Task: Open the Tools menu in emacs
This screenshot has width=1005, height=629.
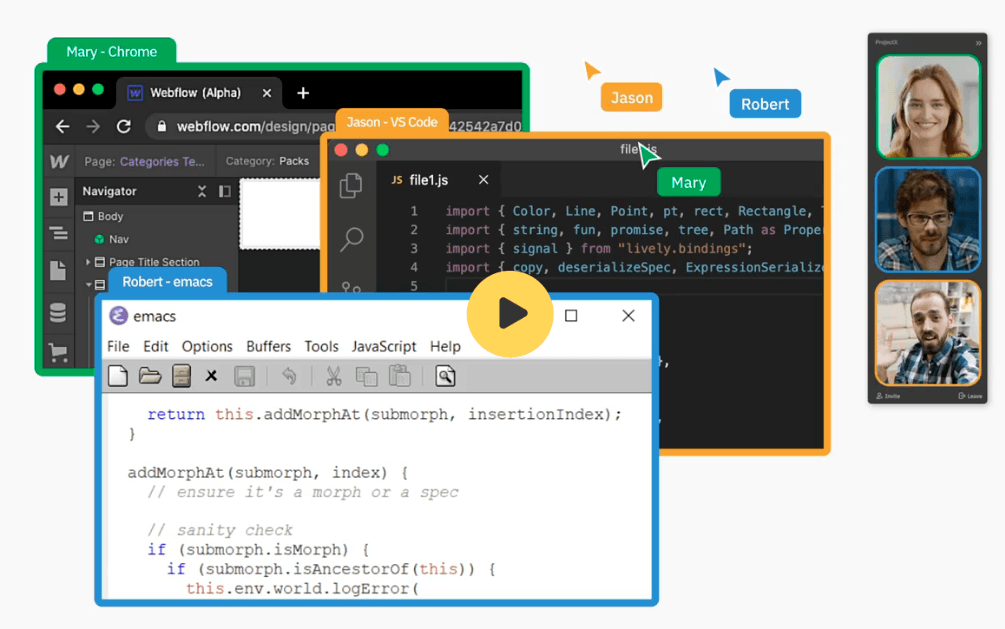Action: [x=321, y=346]
